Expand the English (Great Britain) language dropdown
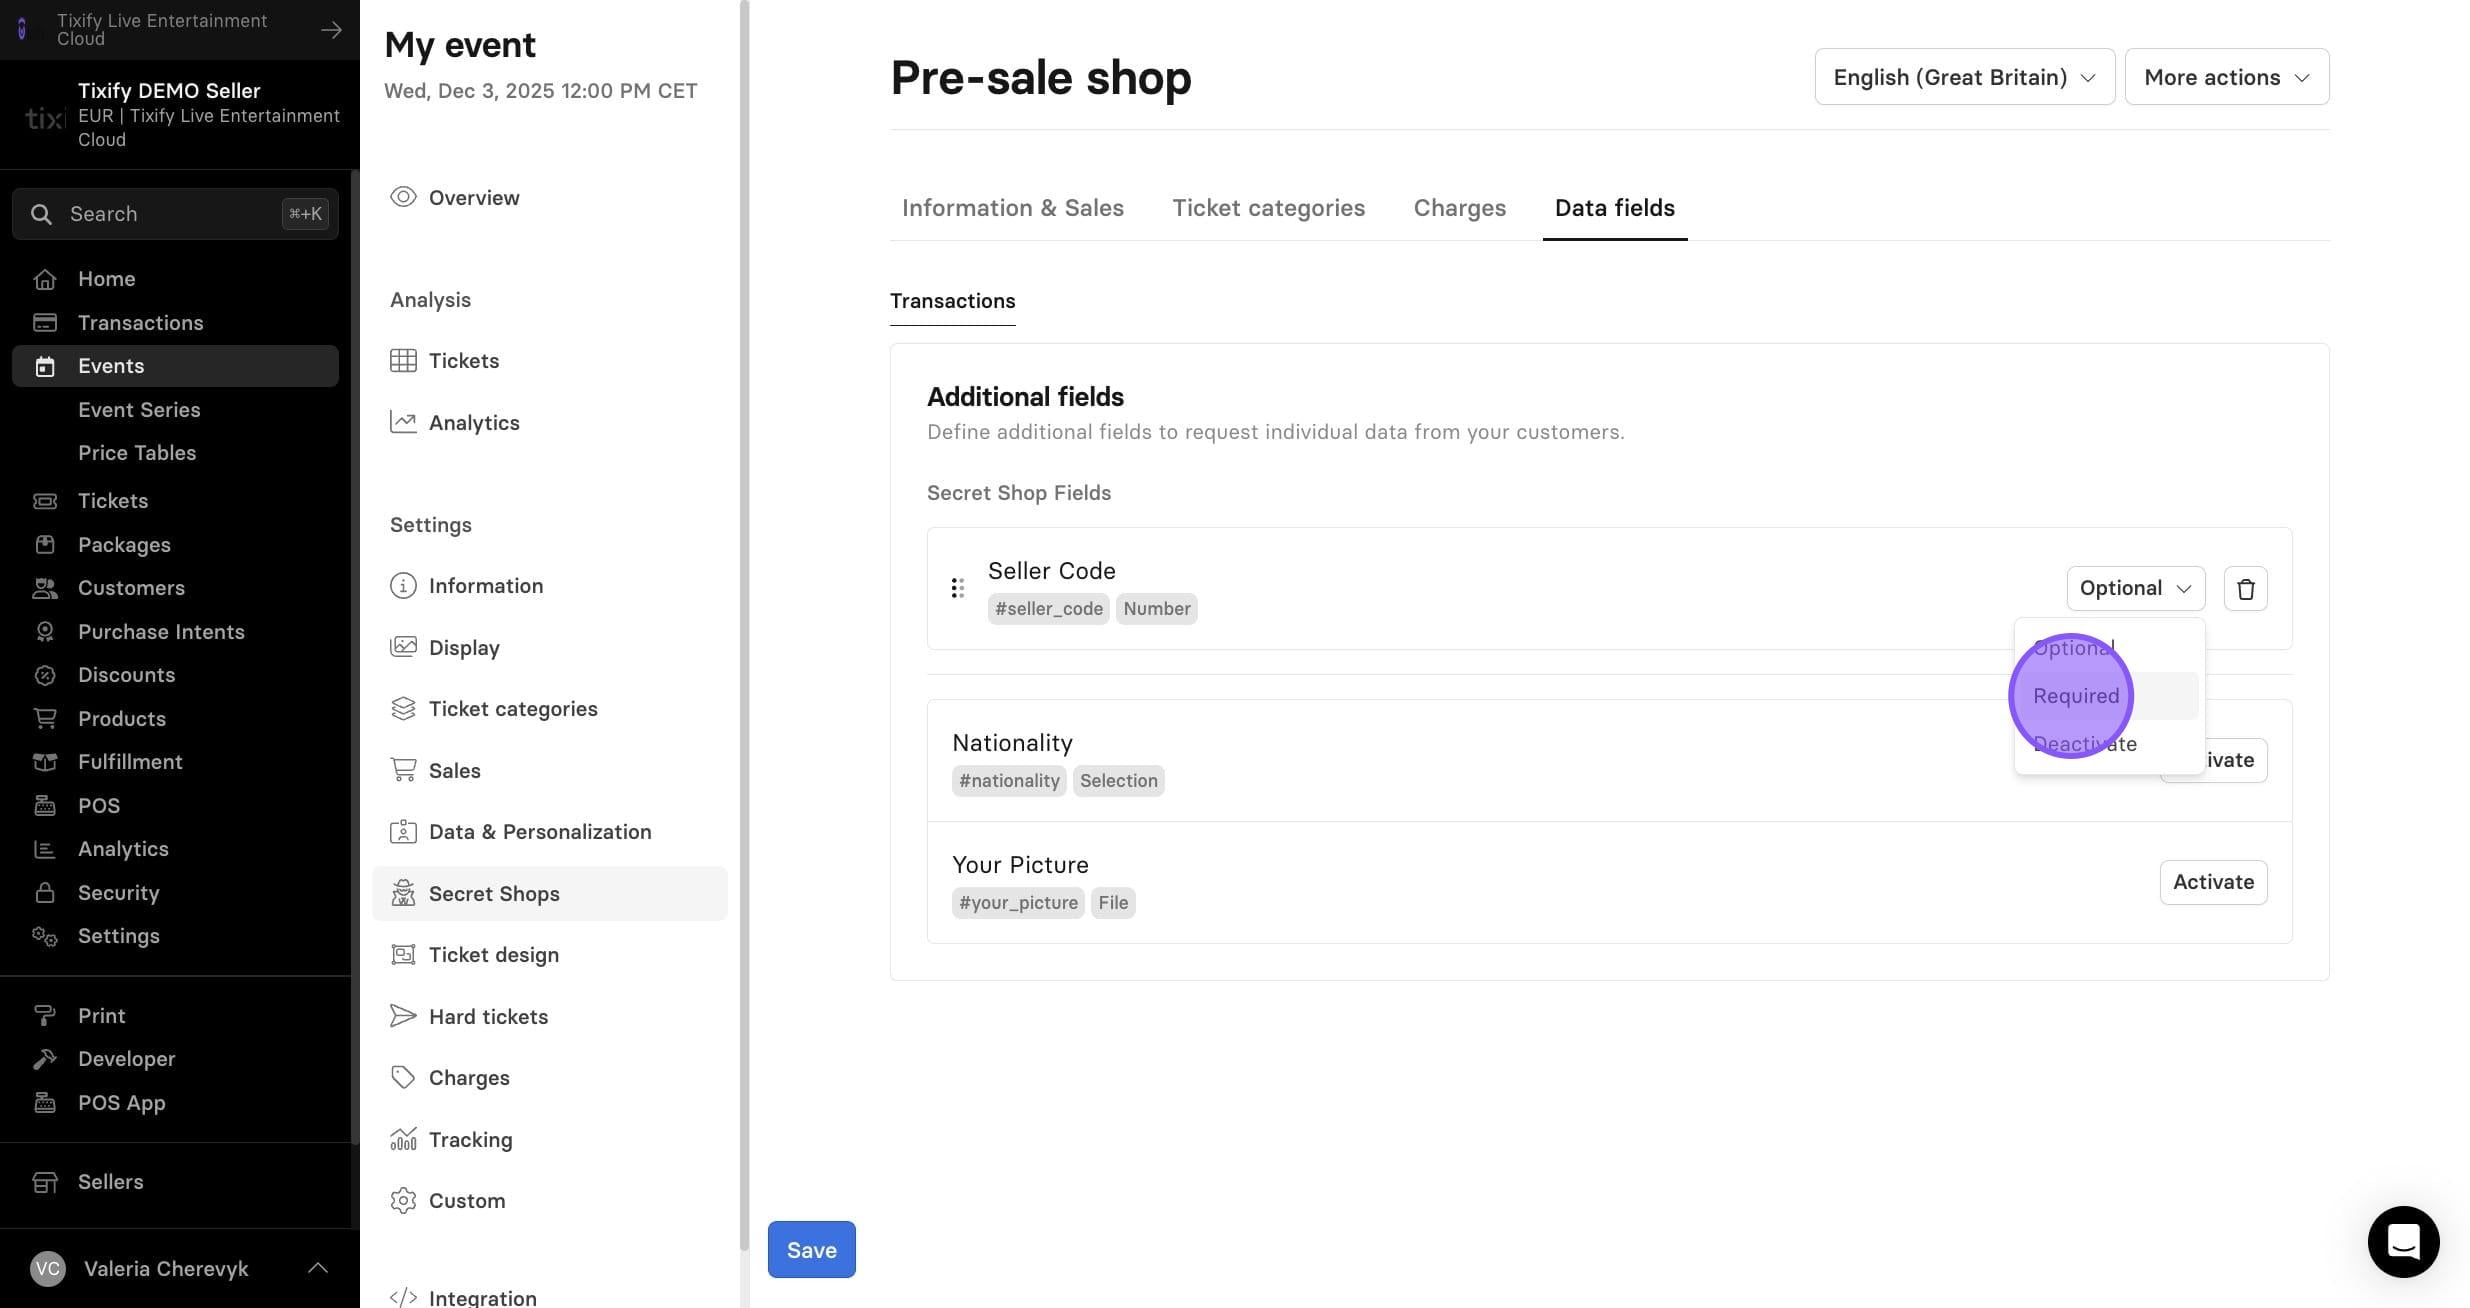The height and width of the screenshot is (1308, 2470). click(x=1964, y=77)
